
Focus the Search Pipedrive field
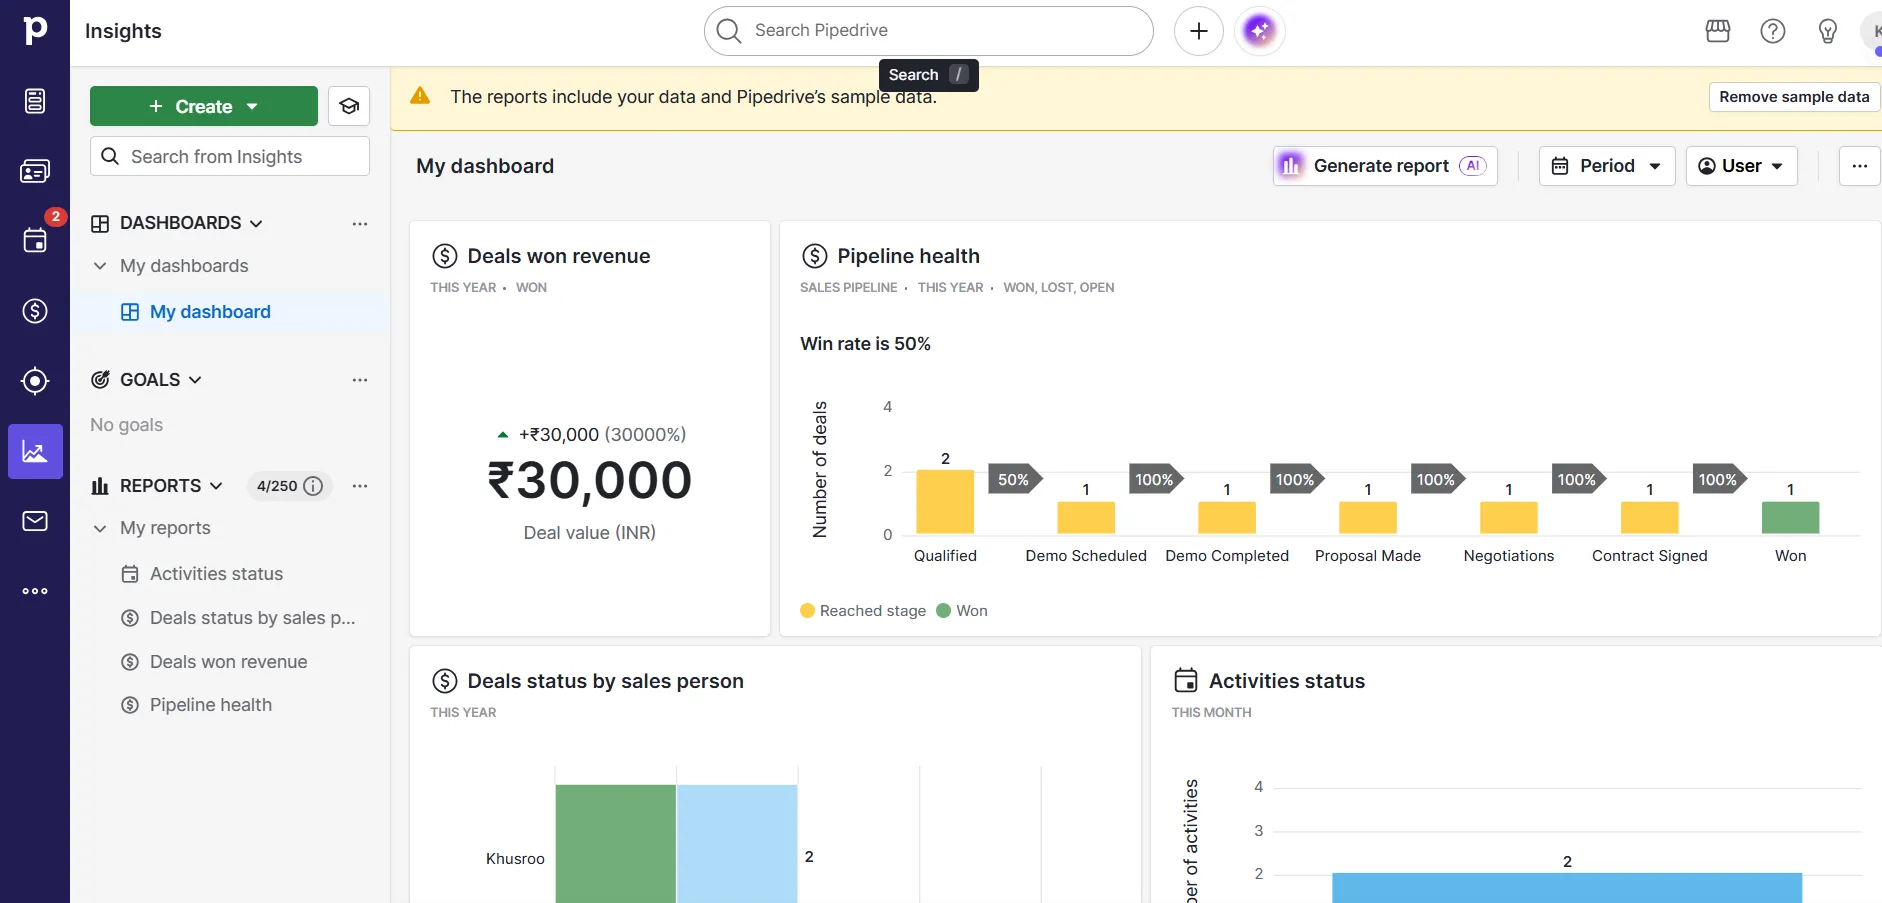pos(929,31)
